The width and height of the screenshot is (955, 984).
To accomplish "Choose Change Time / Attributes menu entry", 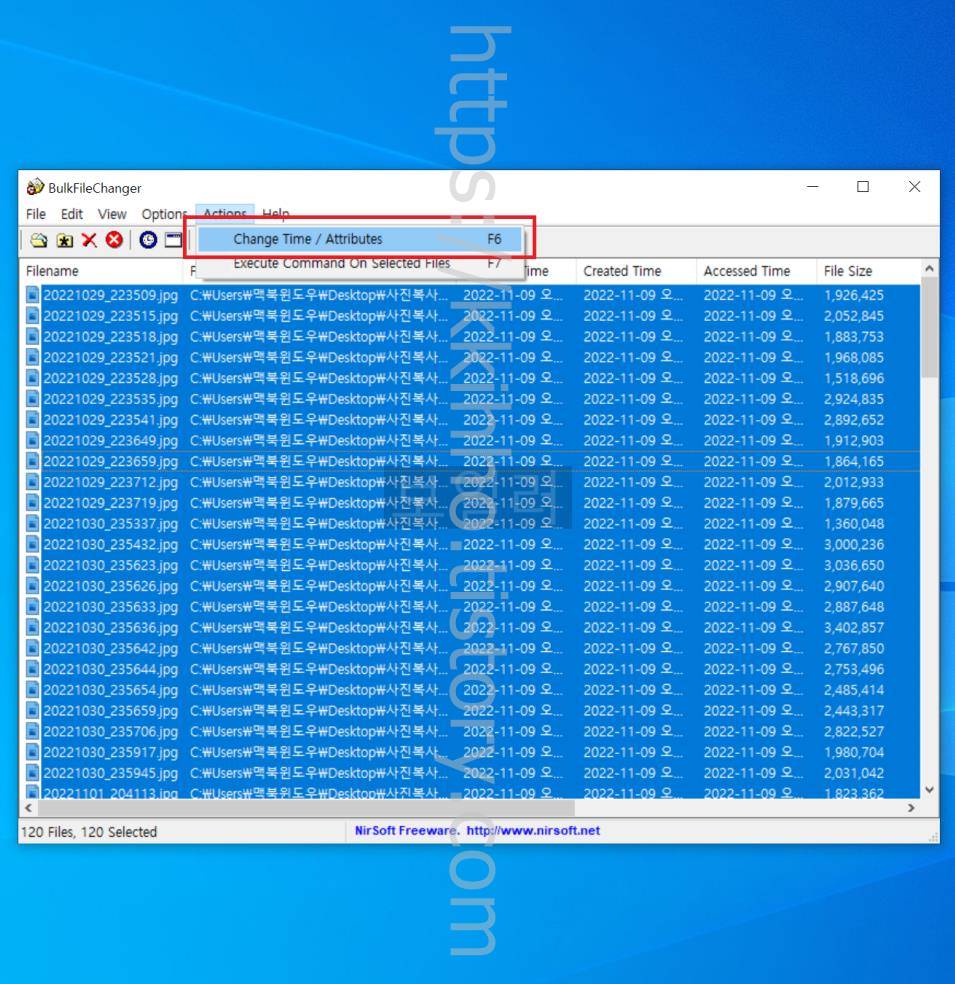I will pyautogui.click(x=360, y=239).
